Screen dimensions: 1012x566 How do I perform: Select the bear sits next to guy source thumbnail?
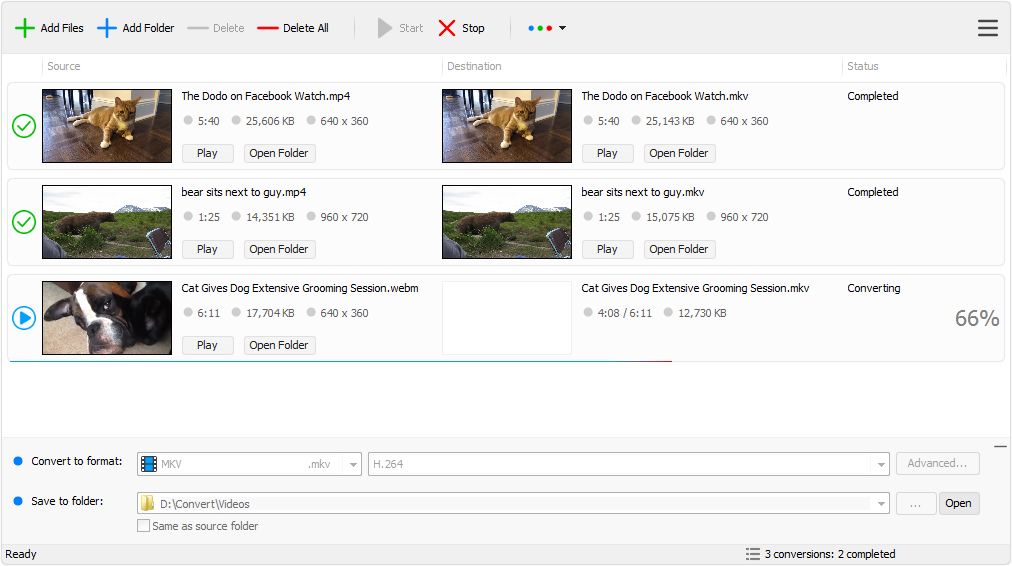pyautogui.click(x=107, y=222)
